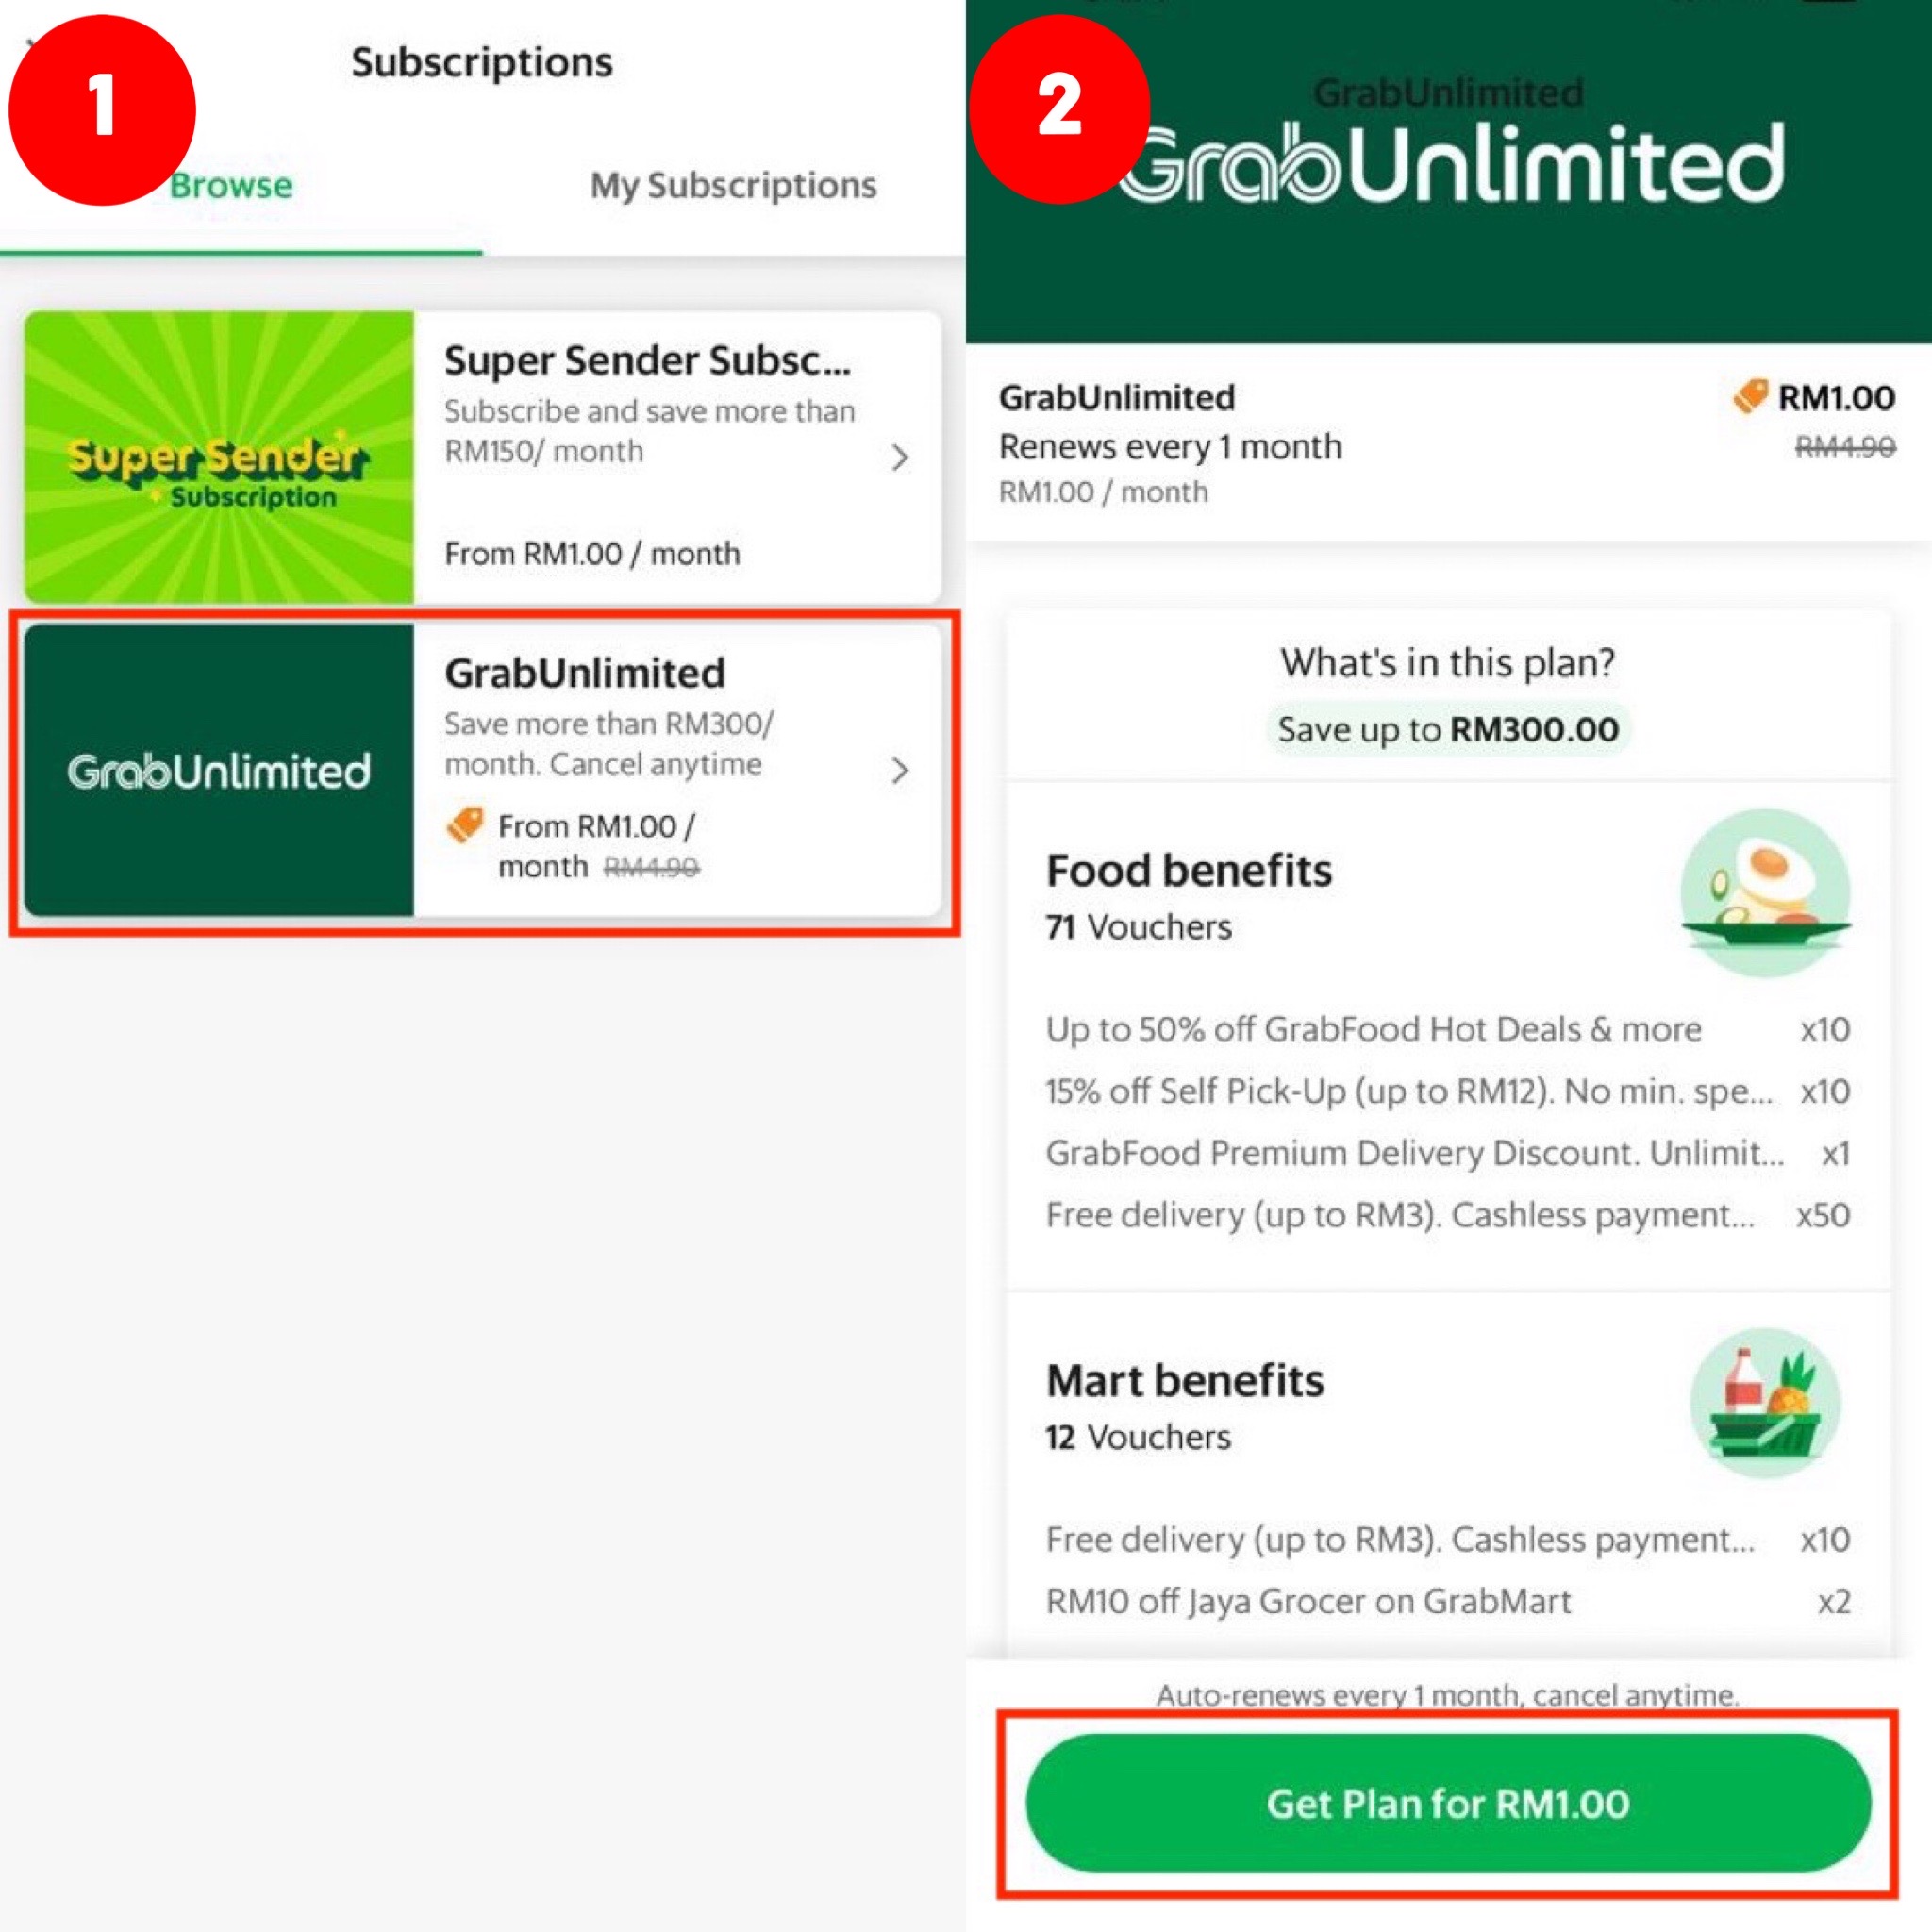Tap the Super Sender Subscription banner image
The image size is (1932, 1932).
[219, 457]
